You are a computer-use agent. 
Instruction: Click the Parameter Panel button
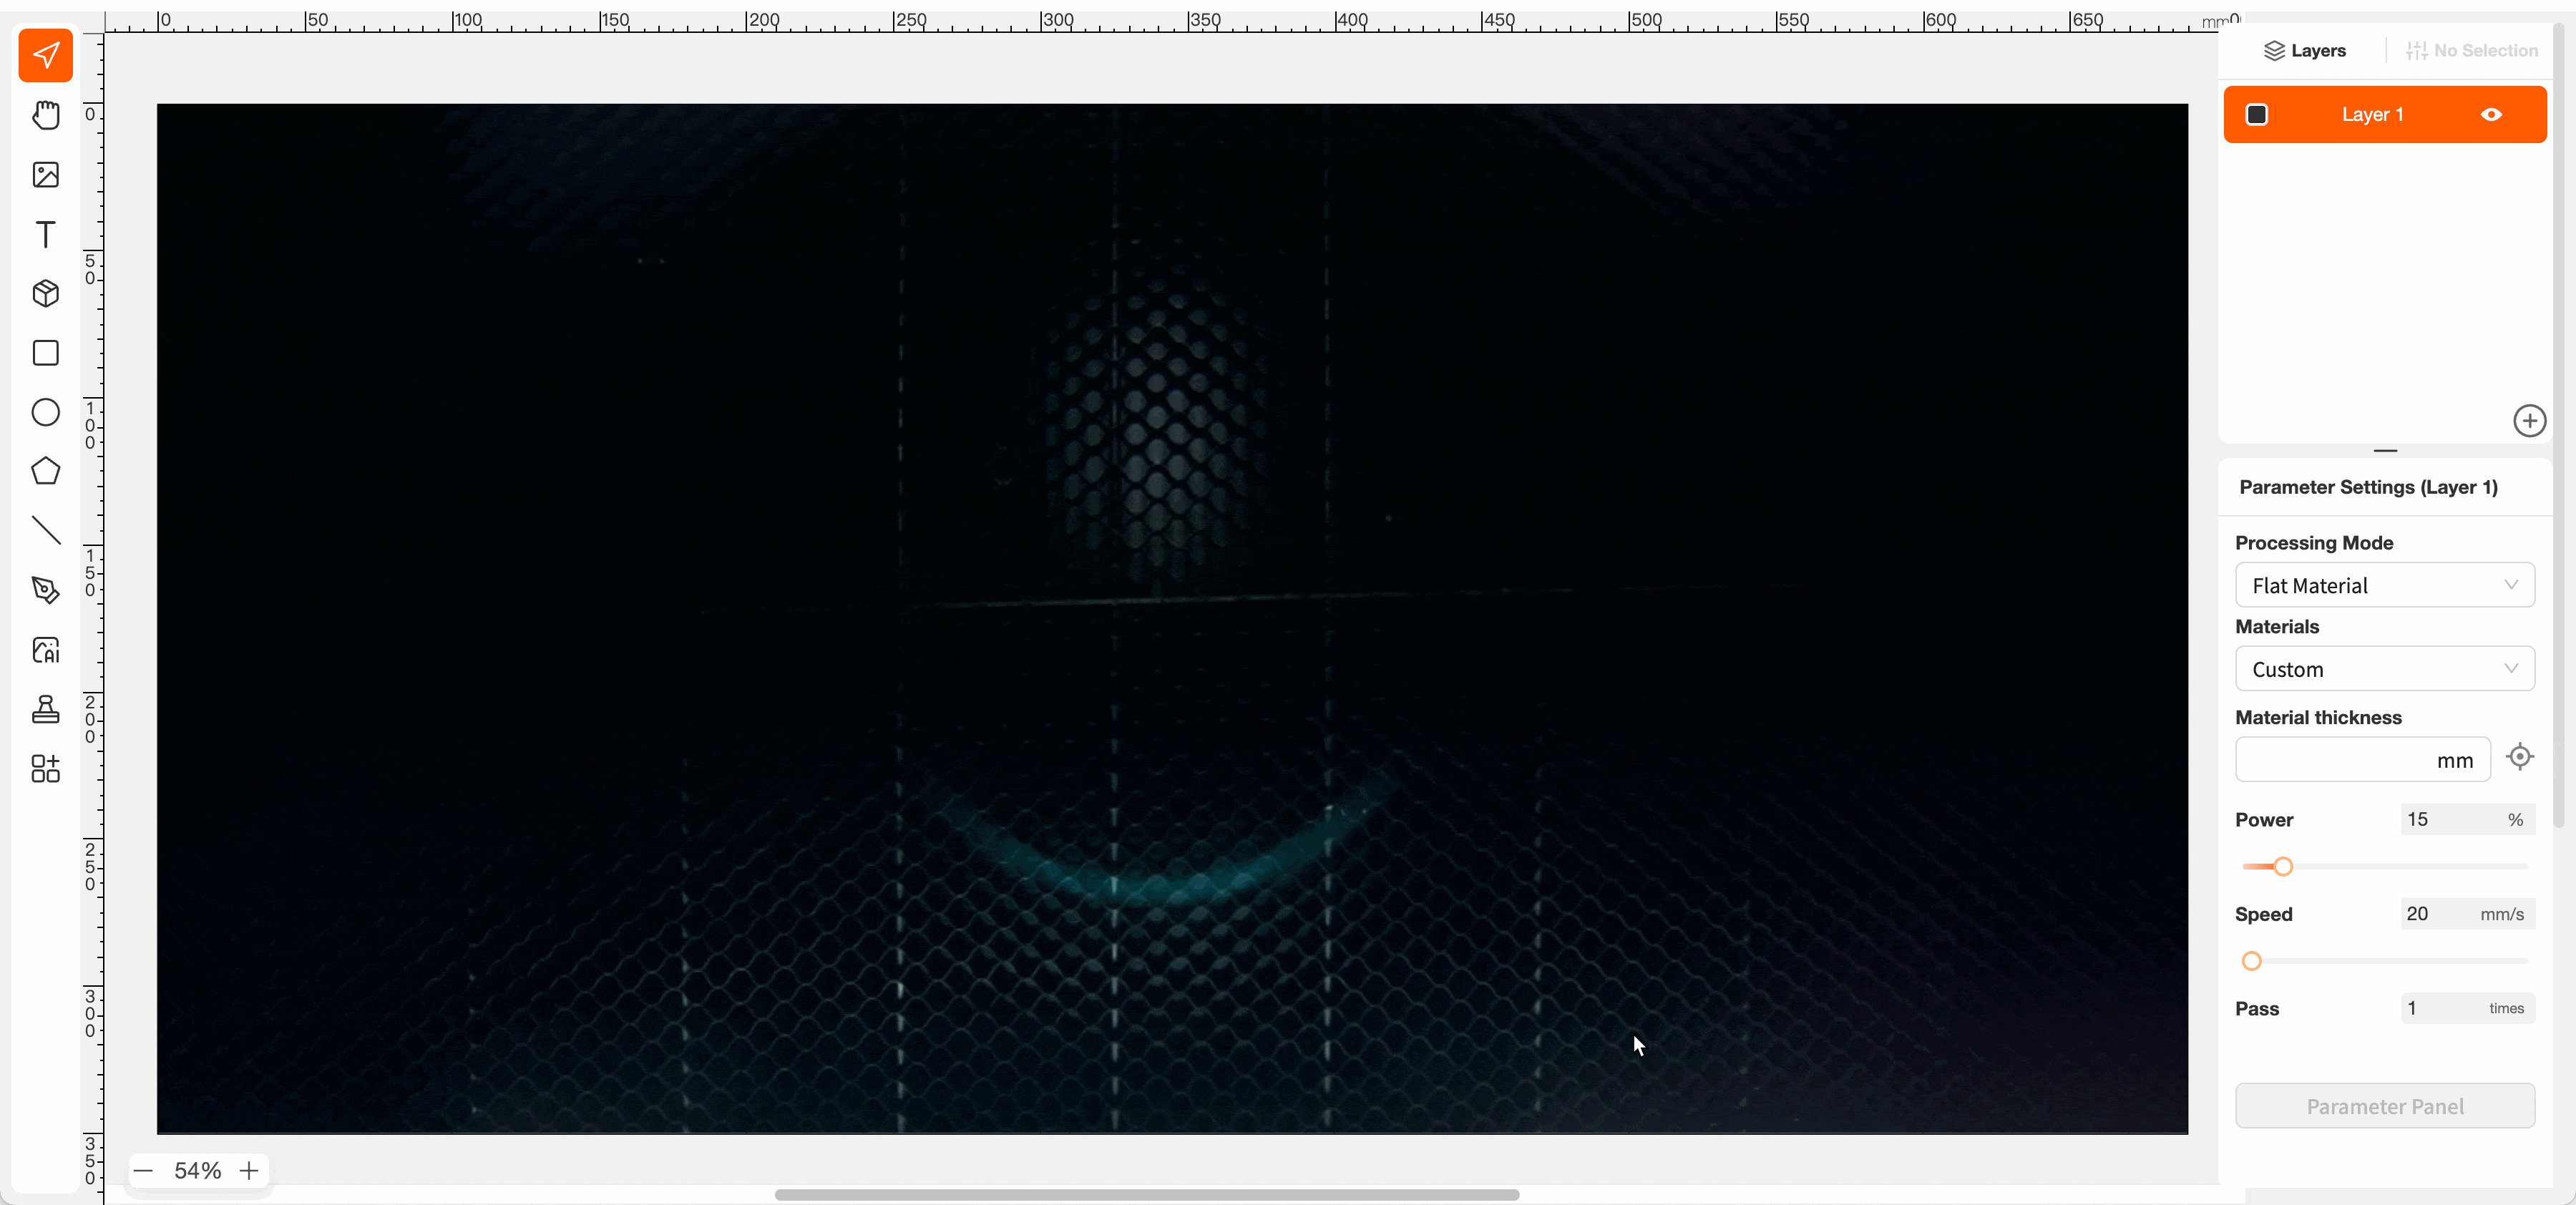tap(2384, 1107)
